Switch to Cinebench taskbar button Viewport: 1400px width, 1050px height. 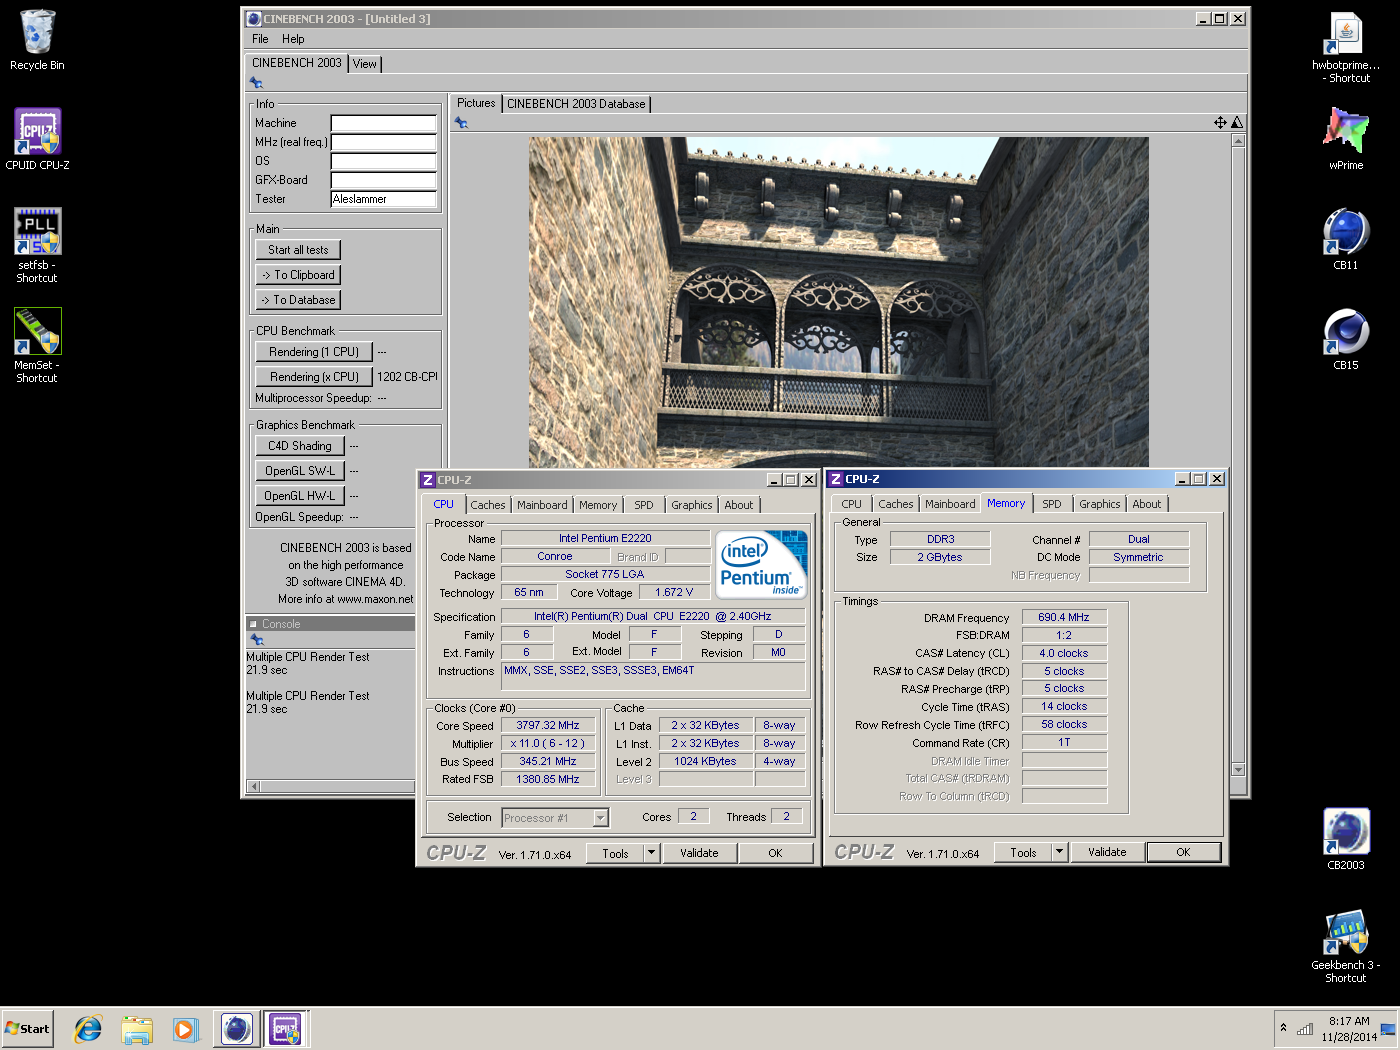[237, 1029]
